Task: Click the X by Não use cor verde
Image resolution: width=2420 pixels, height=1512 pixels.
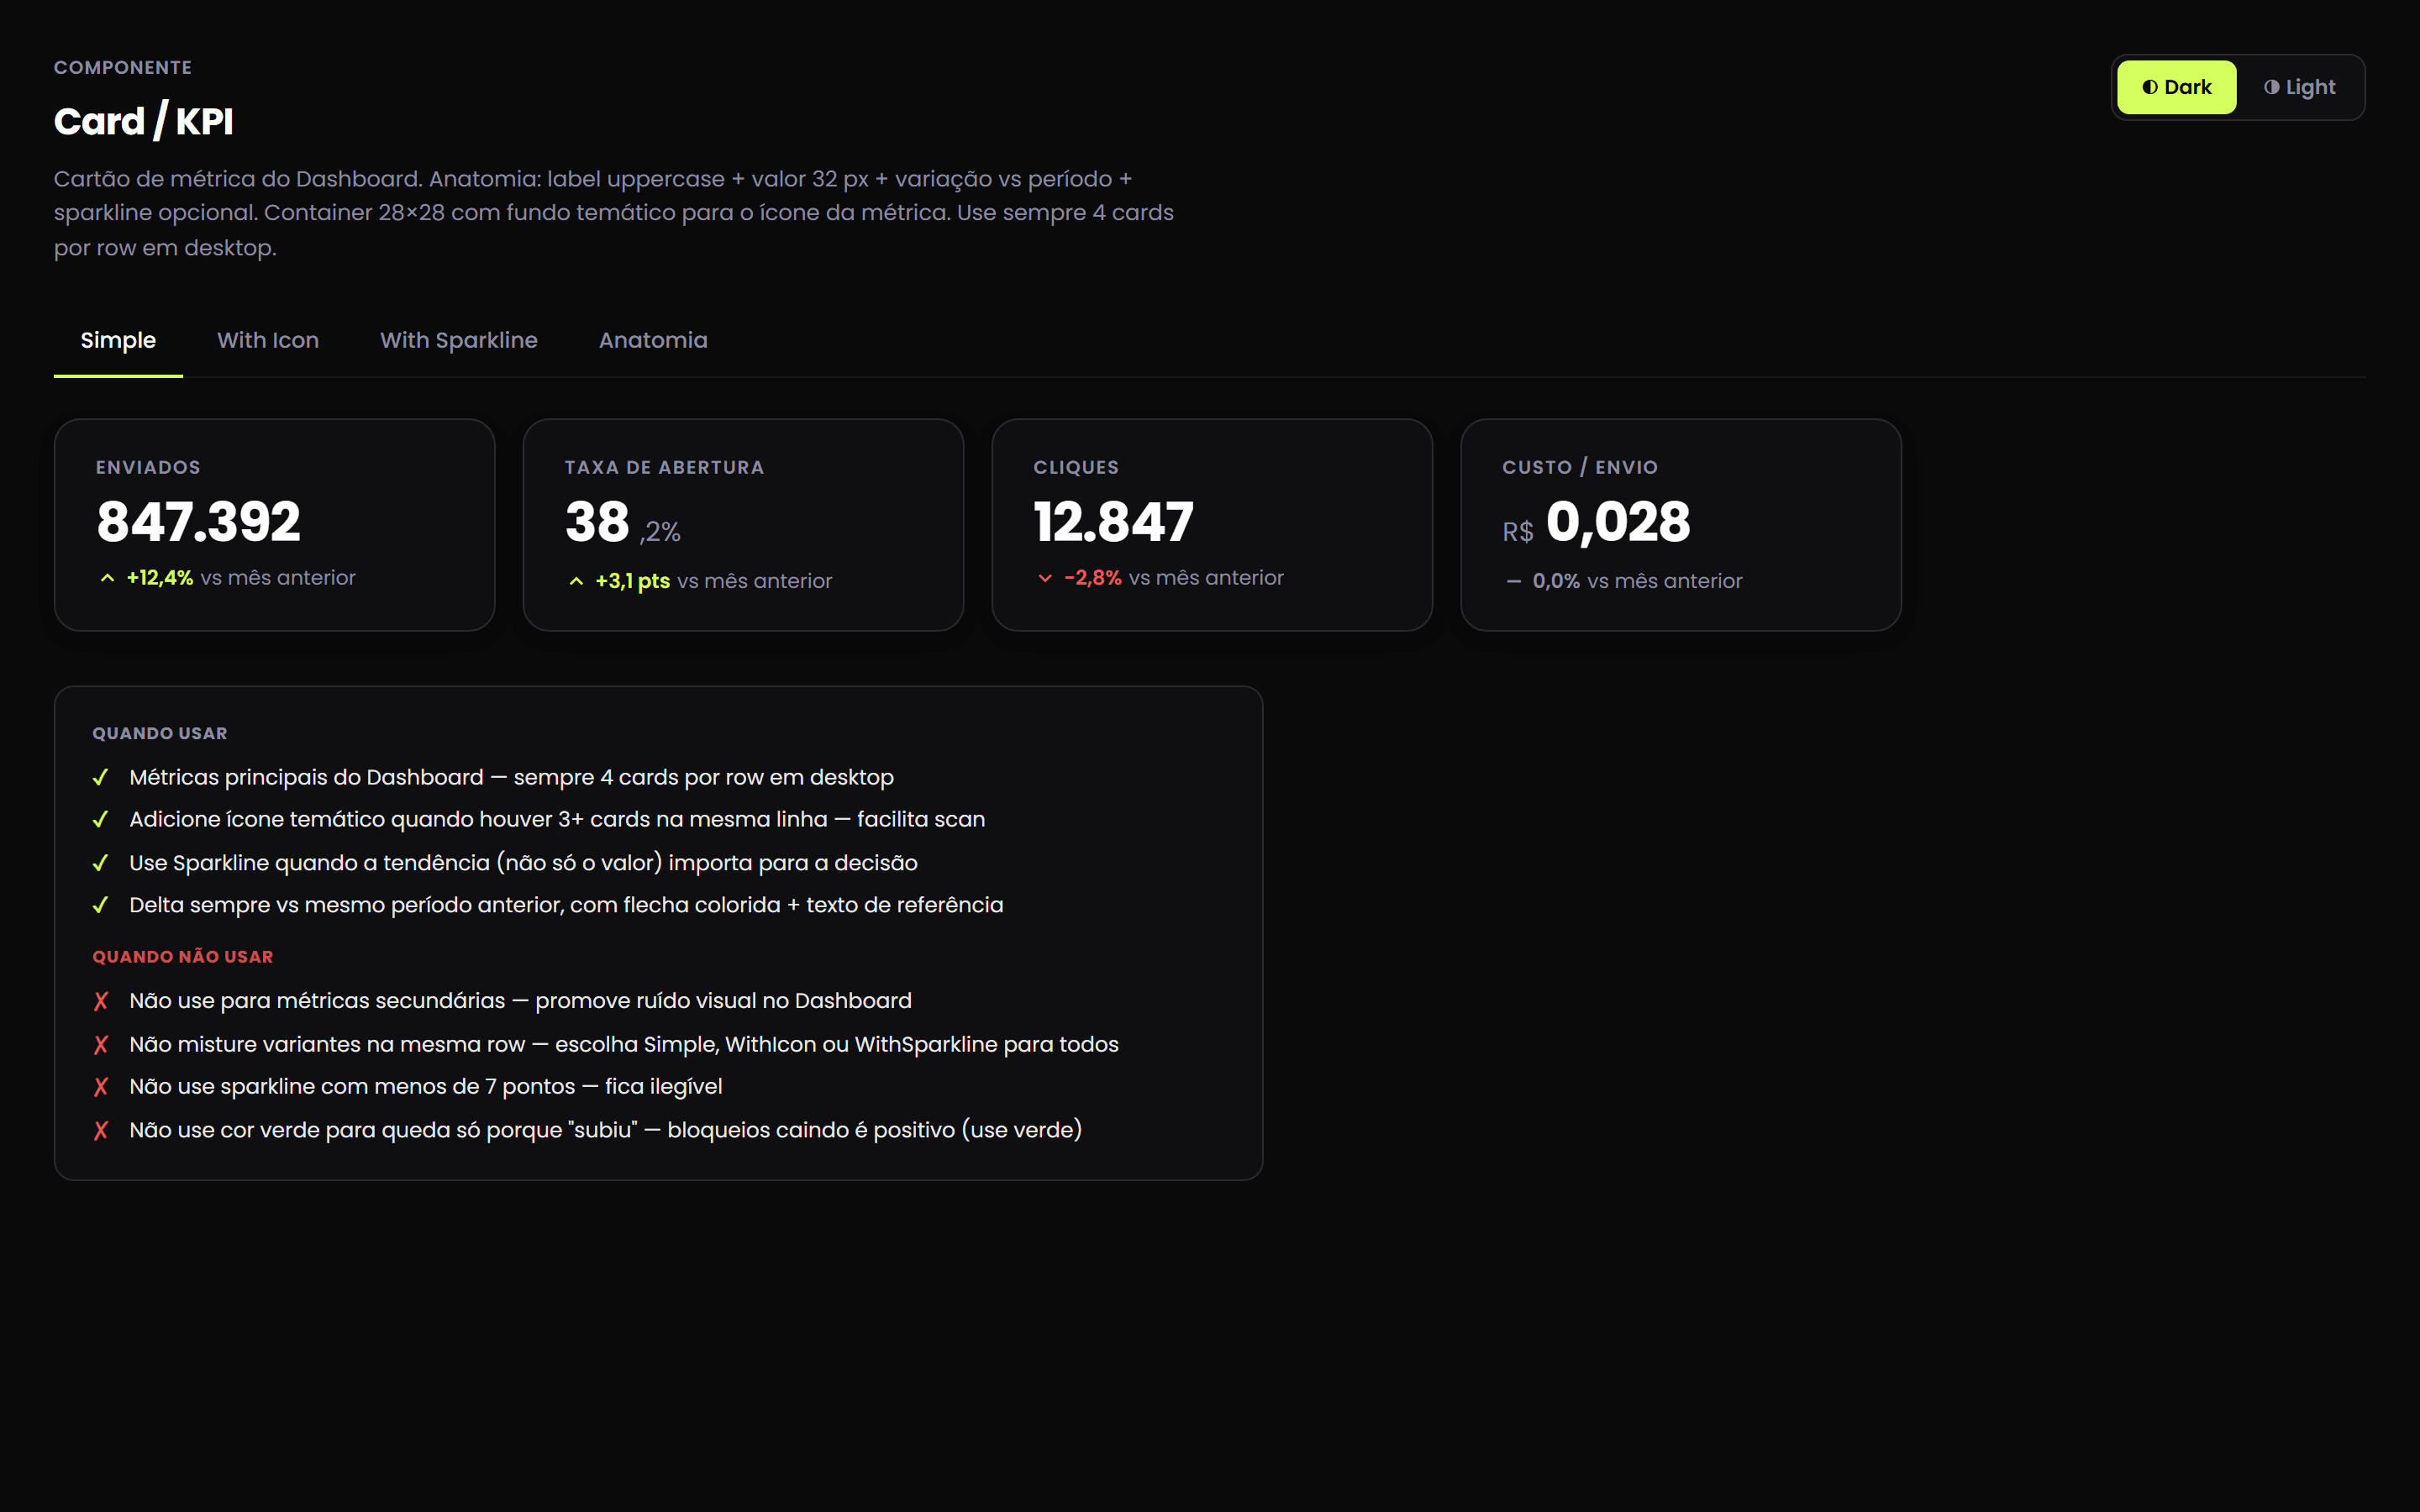Action: (x=101, y=1130)
